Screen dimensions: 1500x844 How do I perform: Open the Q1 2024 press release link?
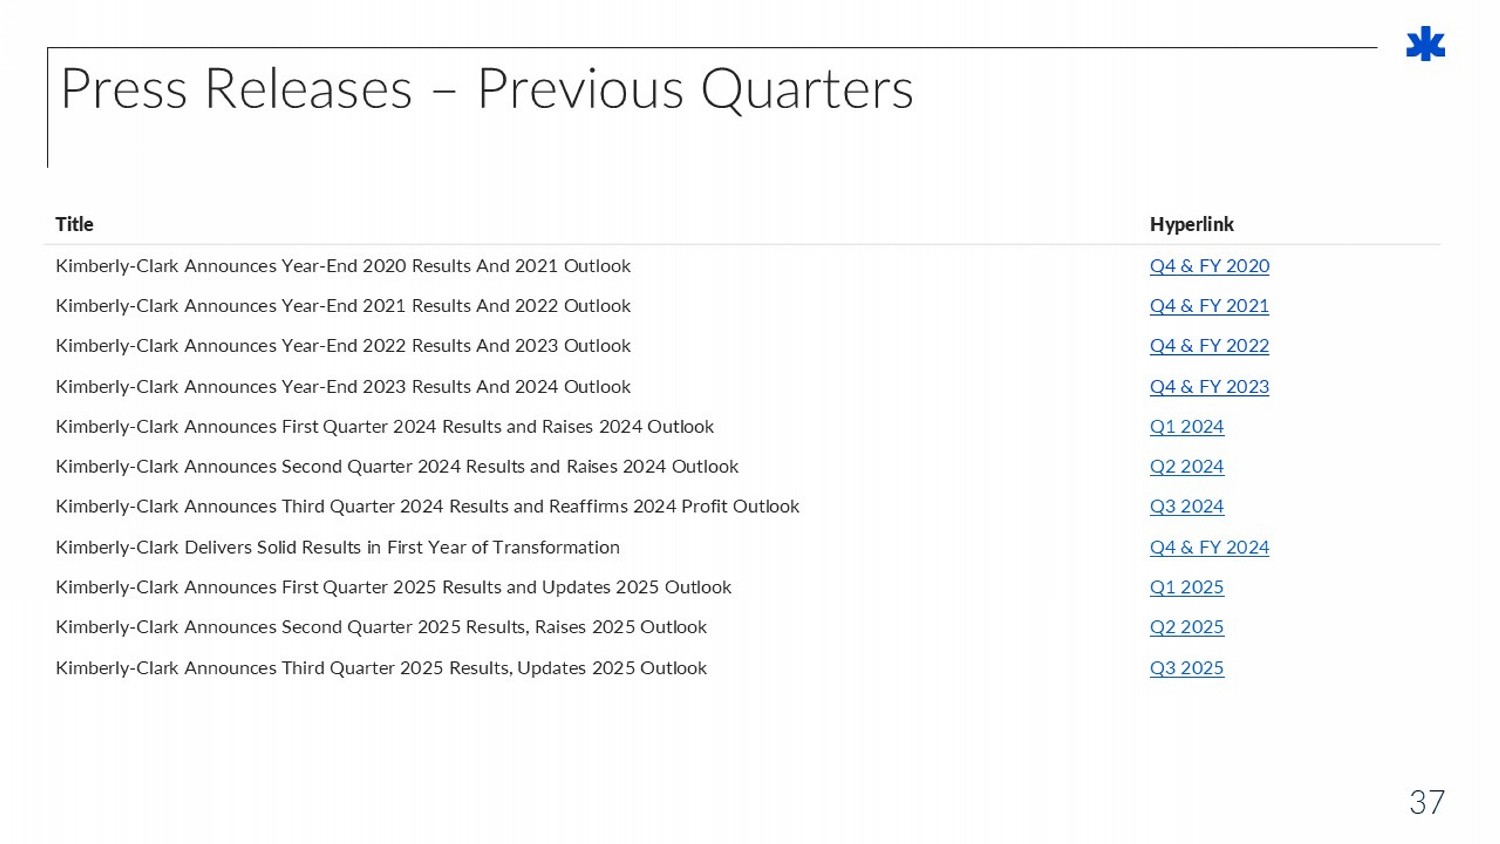1186,427
